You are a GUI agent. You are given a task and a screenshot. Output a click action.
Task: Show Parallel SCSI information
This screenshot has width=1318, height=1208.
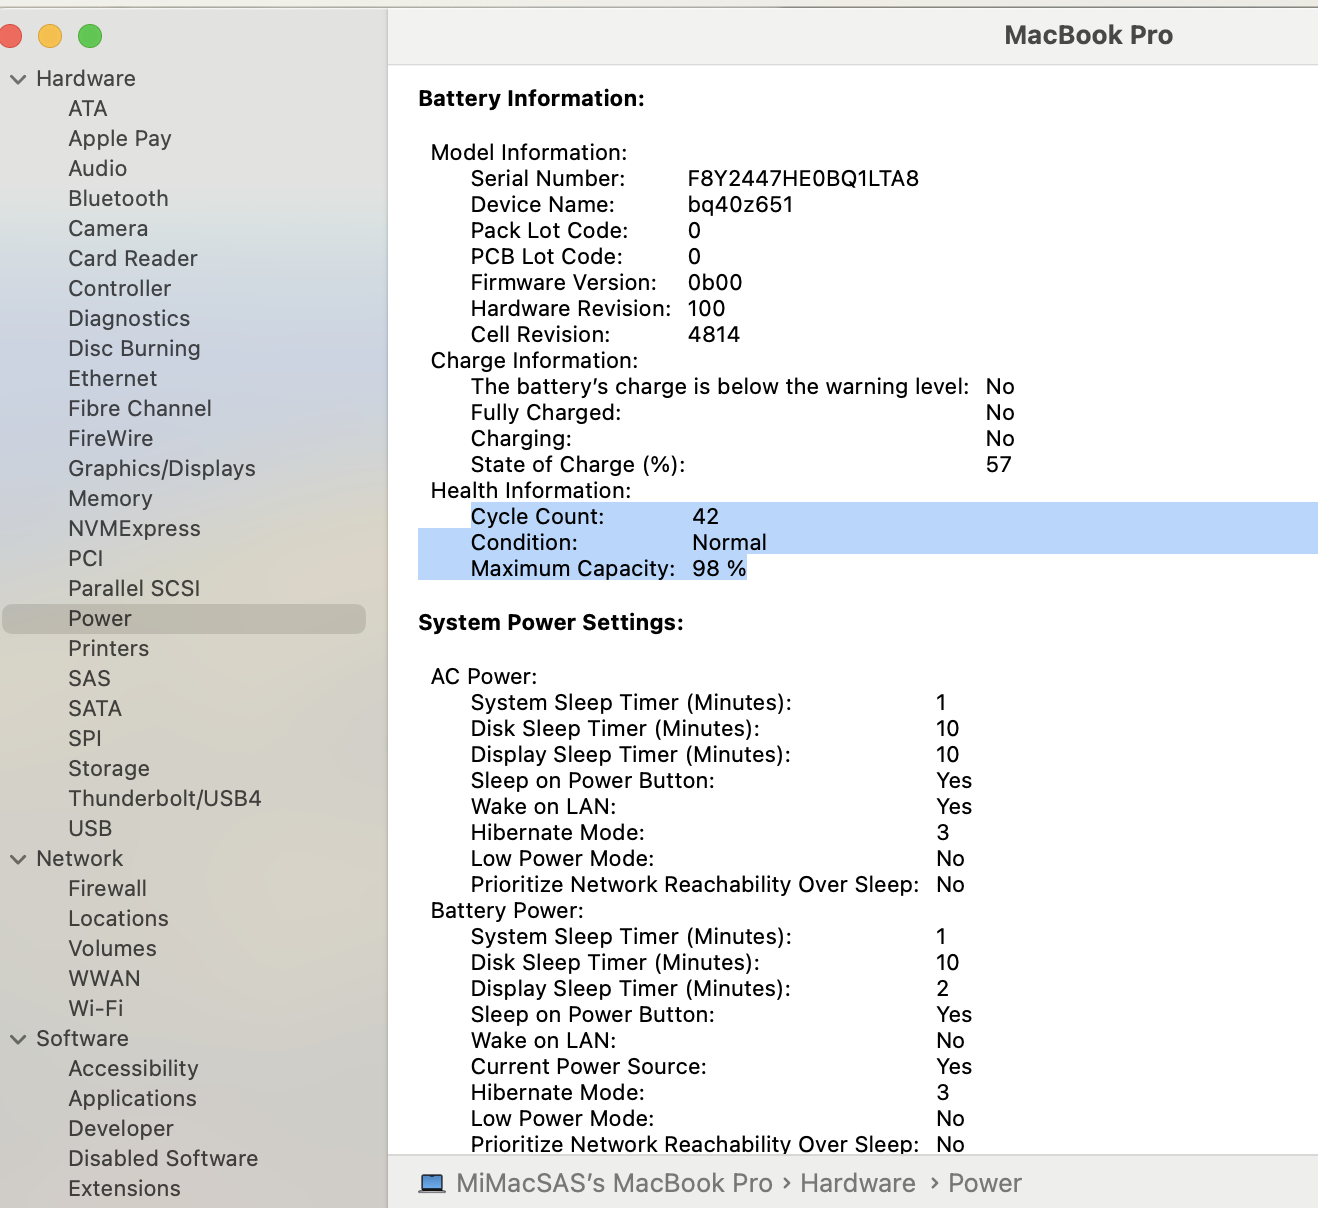click(134, 589)
